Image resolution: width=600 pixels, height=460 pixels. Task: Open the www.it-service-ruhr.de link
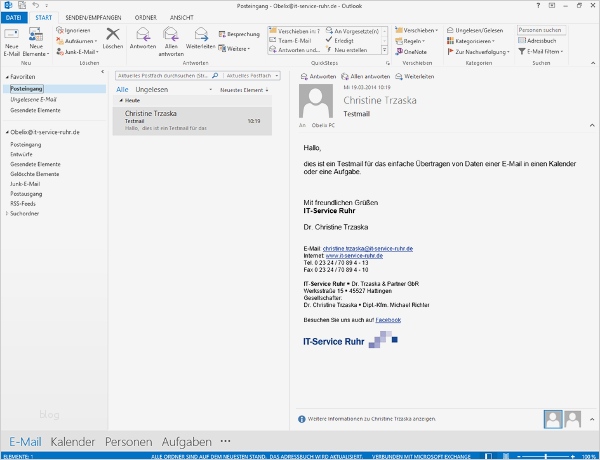tap(354, 256)
